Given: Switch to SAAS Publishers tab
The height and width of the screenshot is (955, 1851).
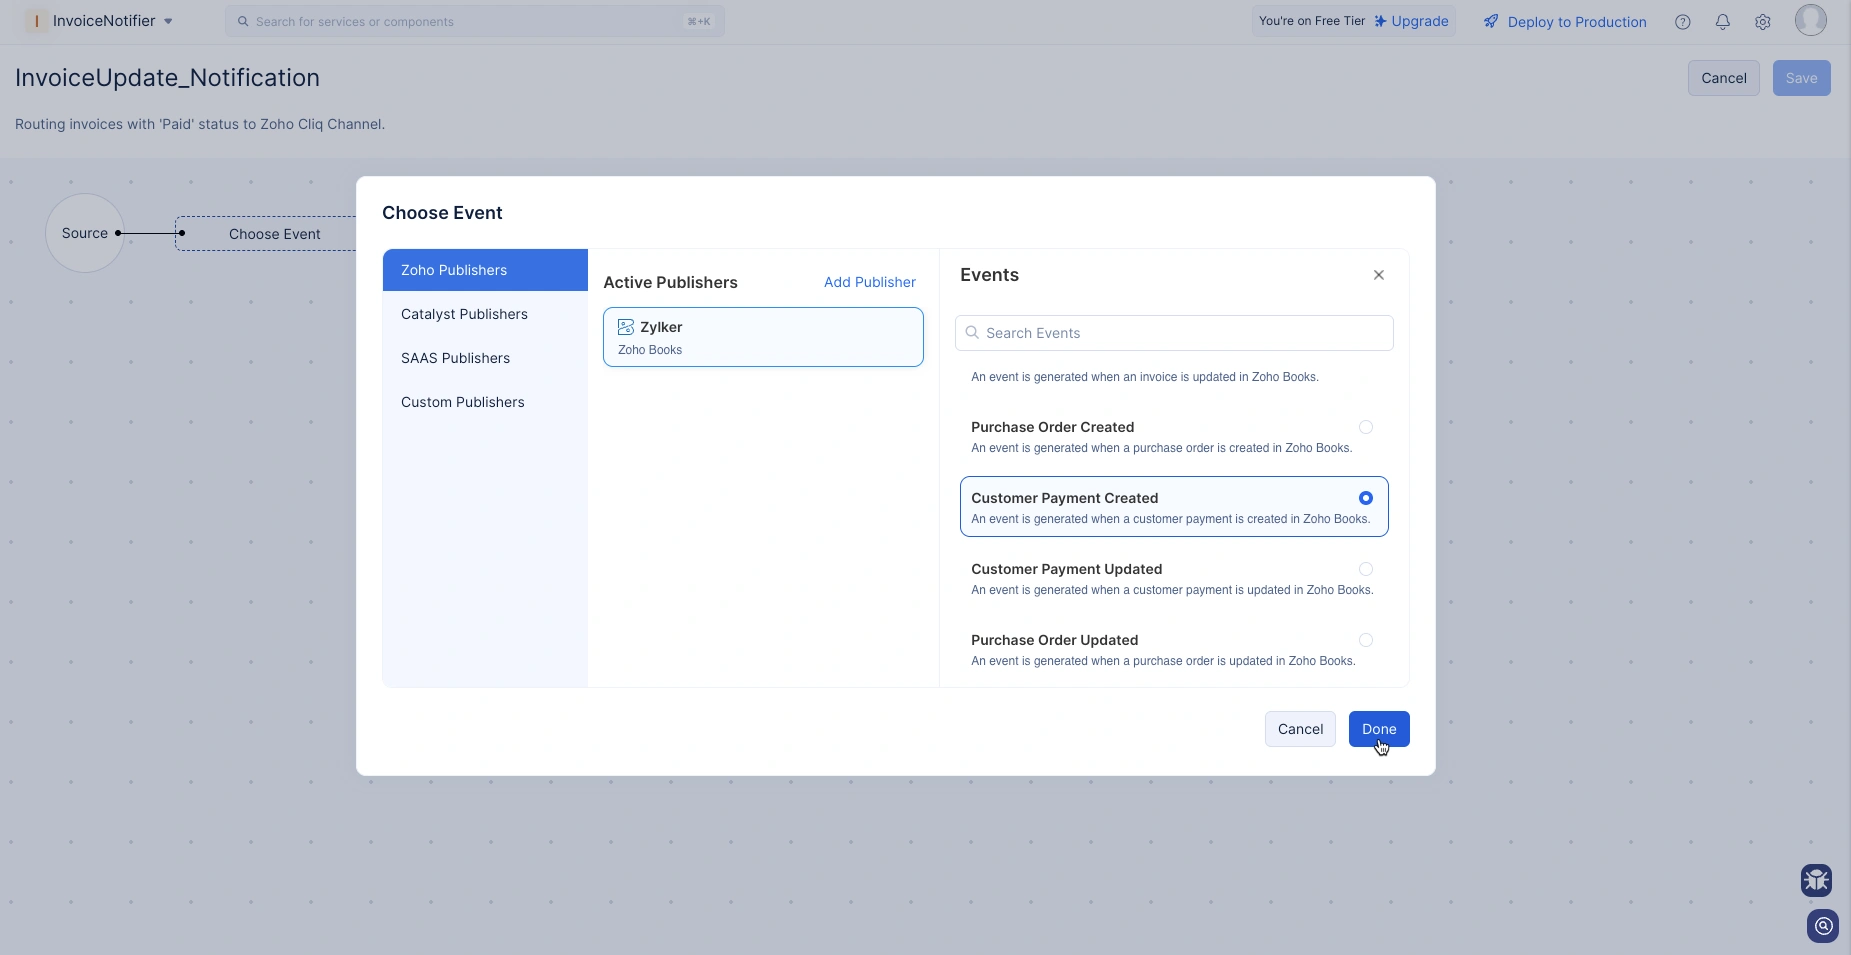Looking at the screenshot, I should (x=485, y=358).
